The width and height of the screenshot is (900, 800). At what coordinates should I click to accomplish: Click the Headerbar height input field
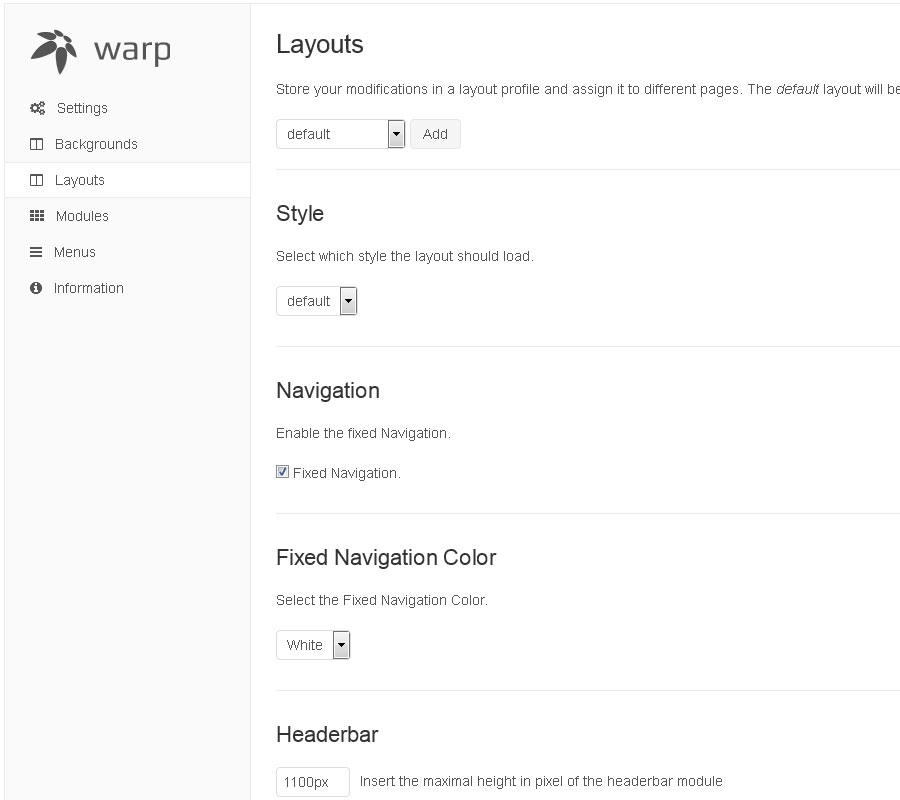(x=312, y=782)
